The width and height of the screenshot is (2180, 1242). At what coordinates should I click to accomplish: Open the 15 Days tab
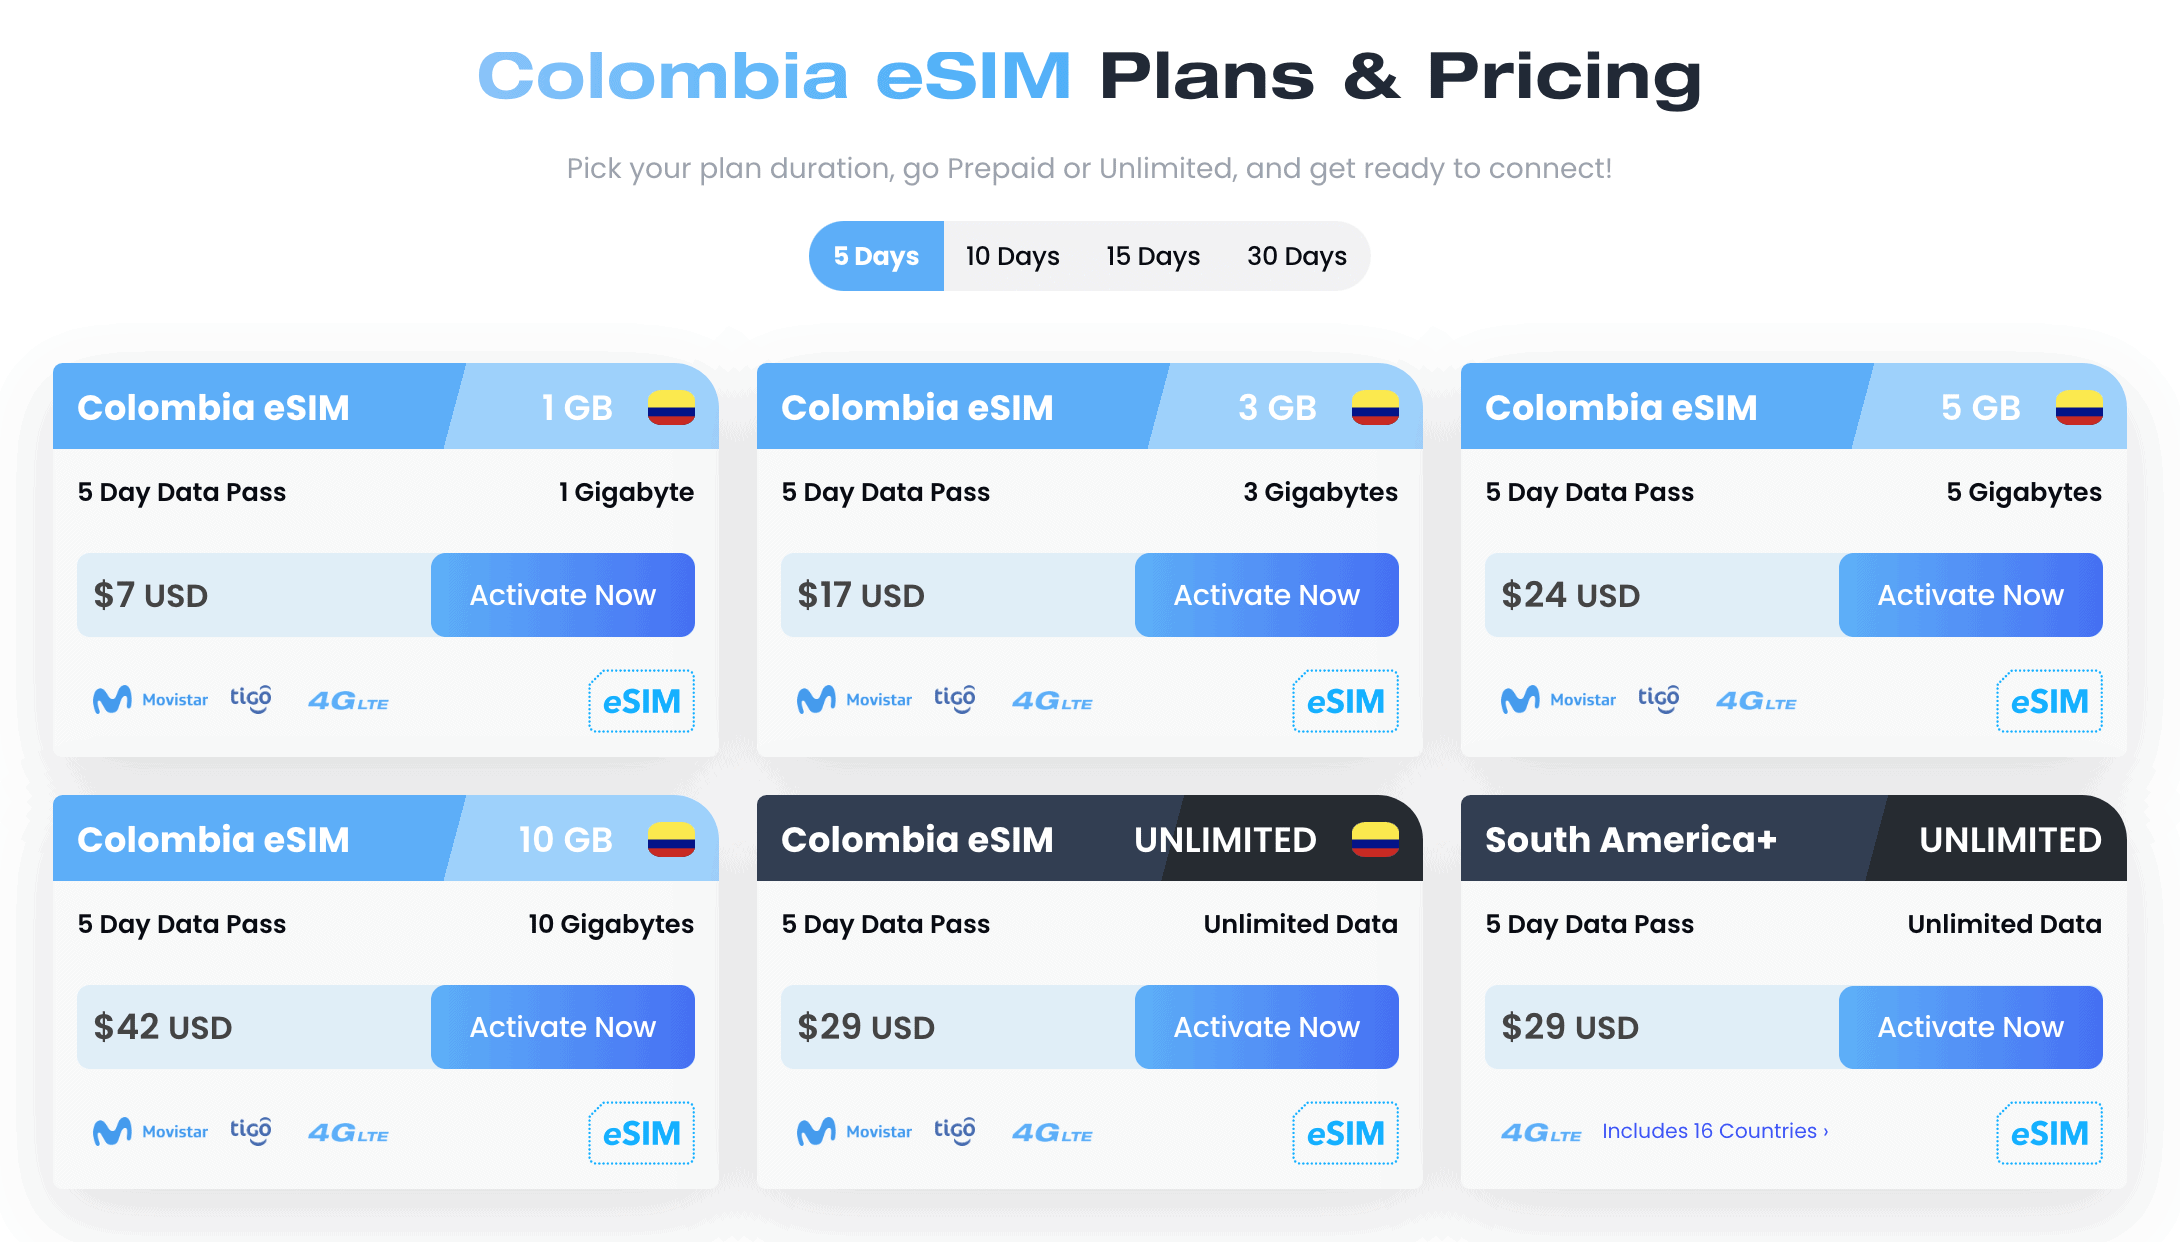click(1152, 256)
